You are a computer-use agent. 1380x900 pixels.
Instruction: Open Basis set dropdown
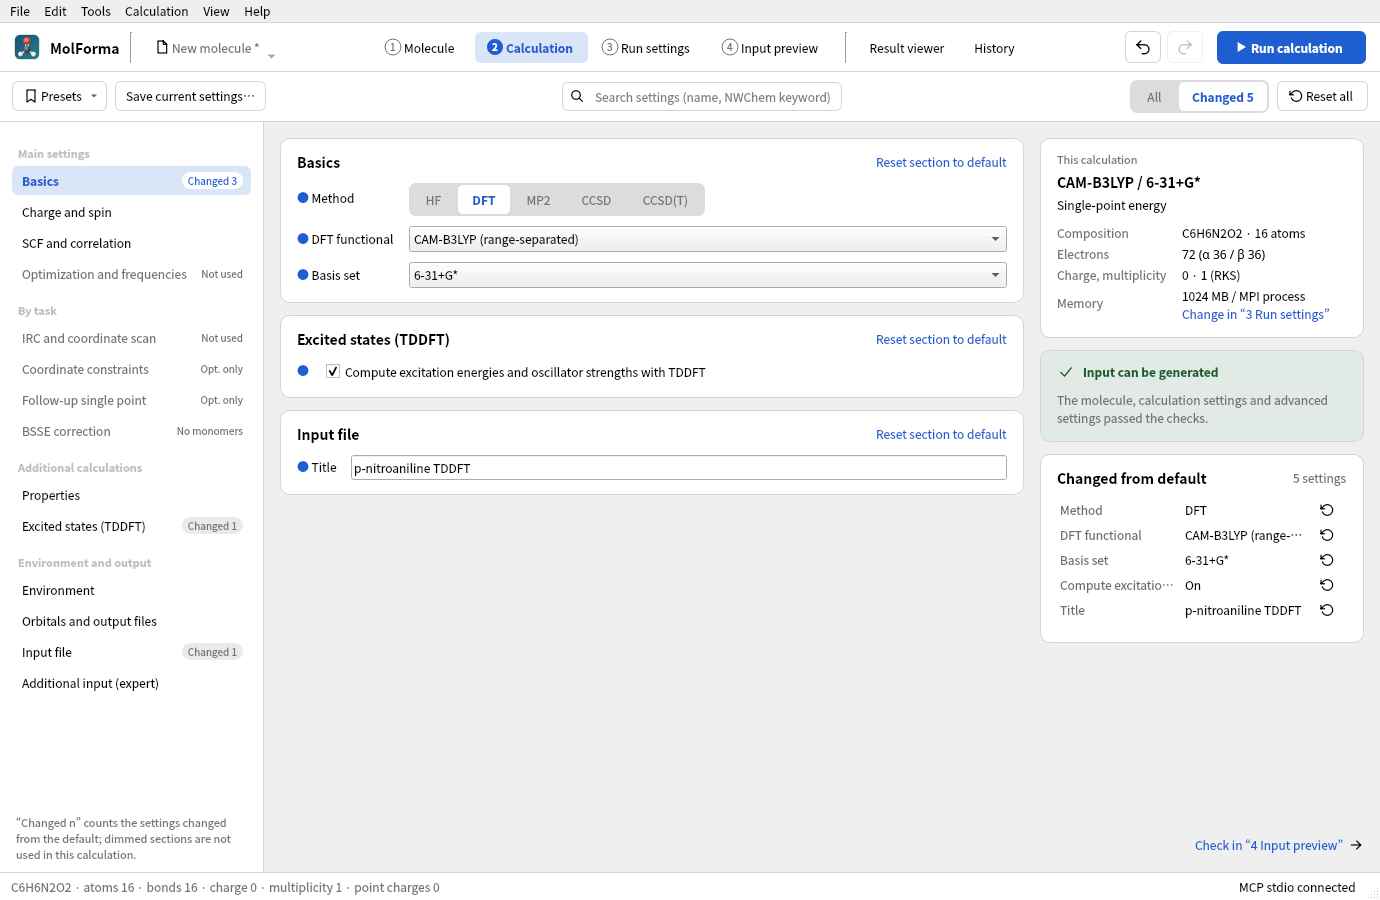[x=707, y=275]
